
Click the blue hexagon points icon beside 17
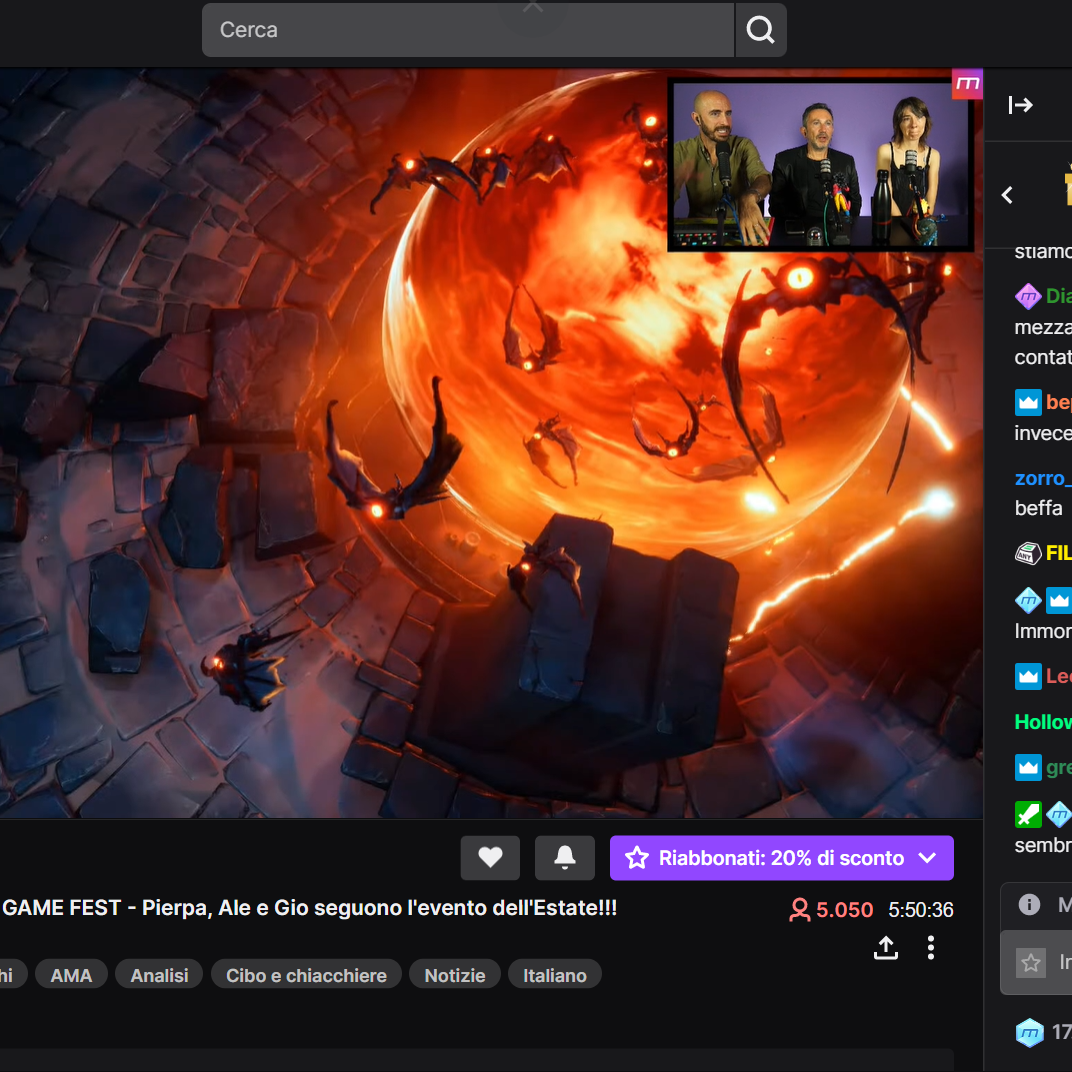[1030, 1032]
